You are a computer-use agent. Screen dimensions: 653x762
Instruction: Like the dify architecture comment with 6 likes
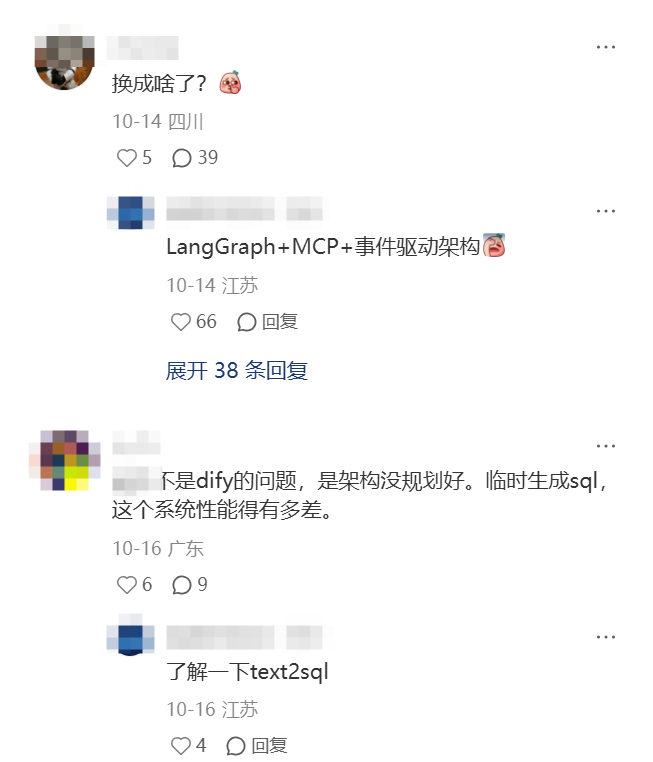coord(127,585)
